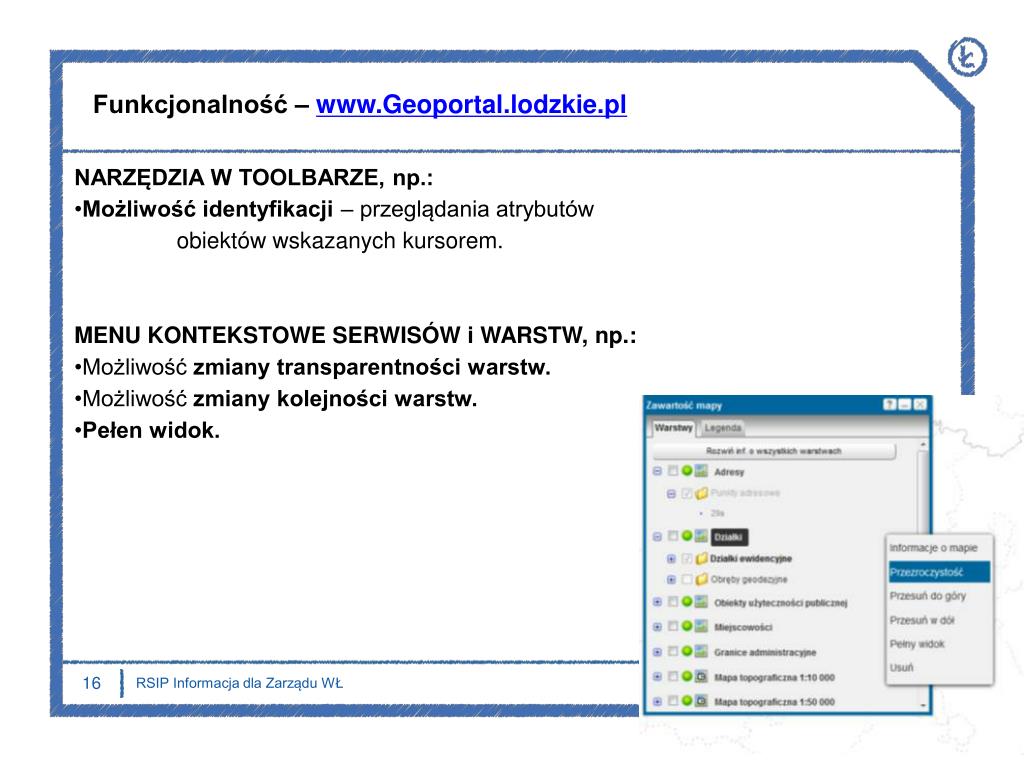
Task: Expand Mapa topograficzna 1:50 000 layer
Action: (658, 701)
